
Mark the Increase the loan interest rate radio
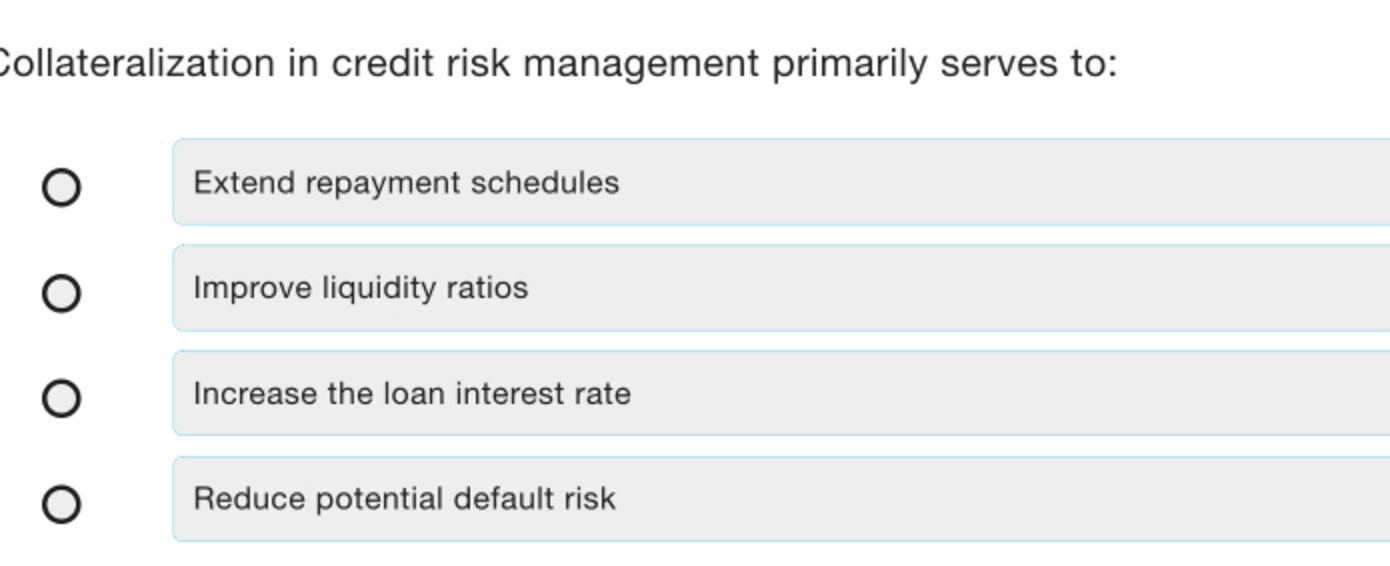point(61,398)
